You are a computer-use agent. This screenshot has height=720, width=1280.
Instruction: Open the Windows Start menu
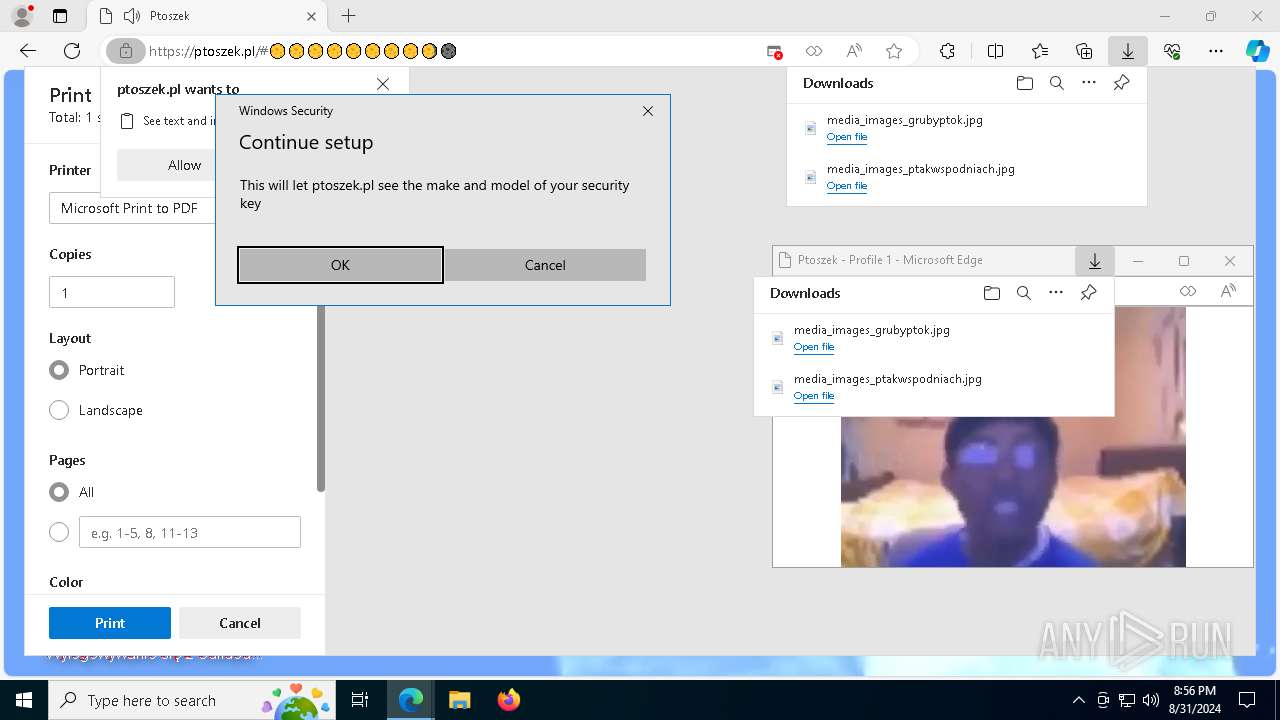(22, 700)
